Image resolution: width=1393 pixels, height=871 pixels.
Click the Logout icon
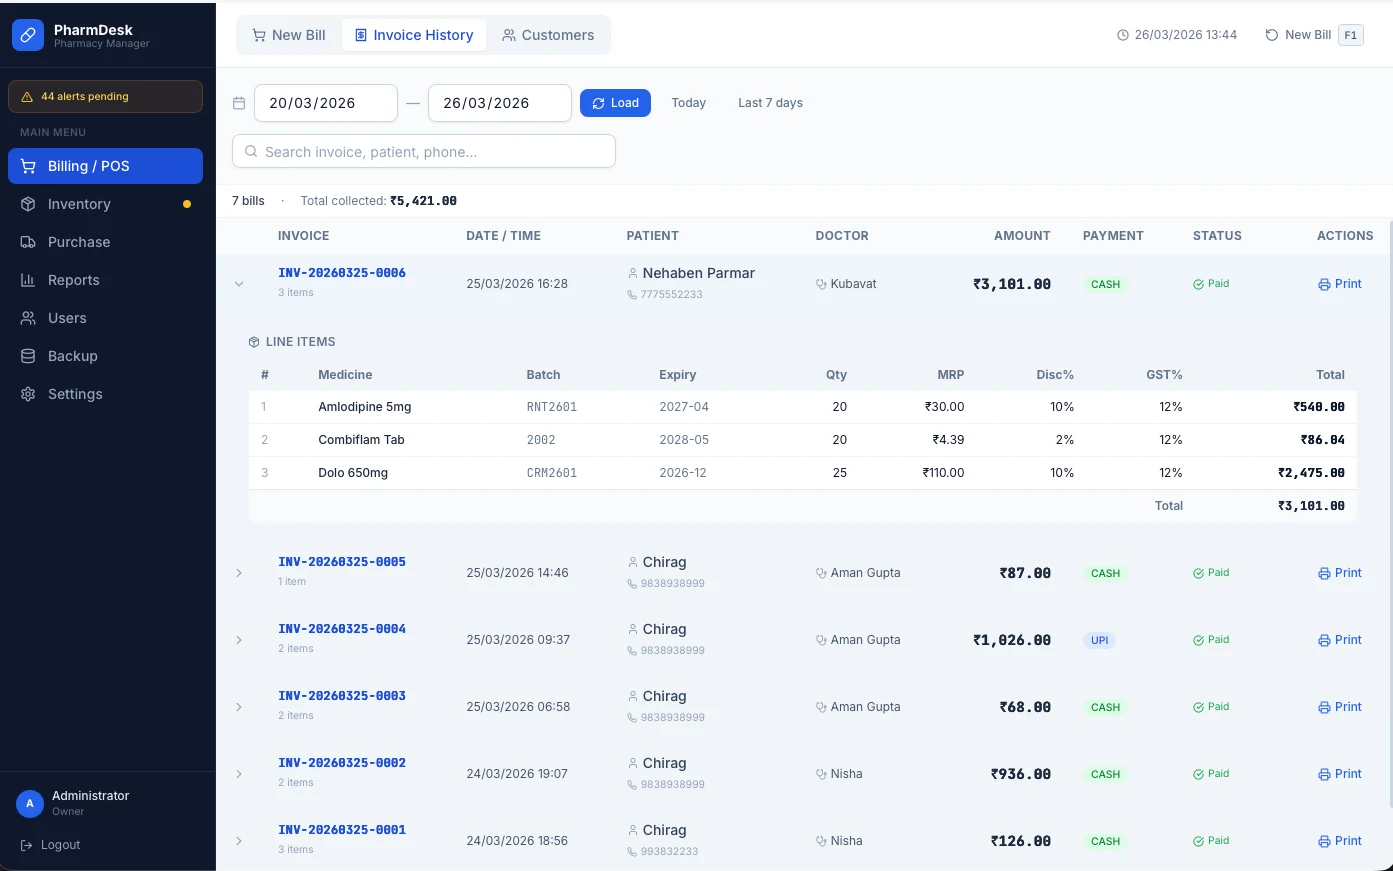coord(27,845)
